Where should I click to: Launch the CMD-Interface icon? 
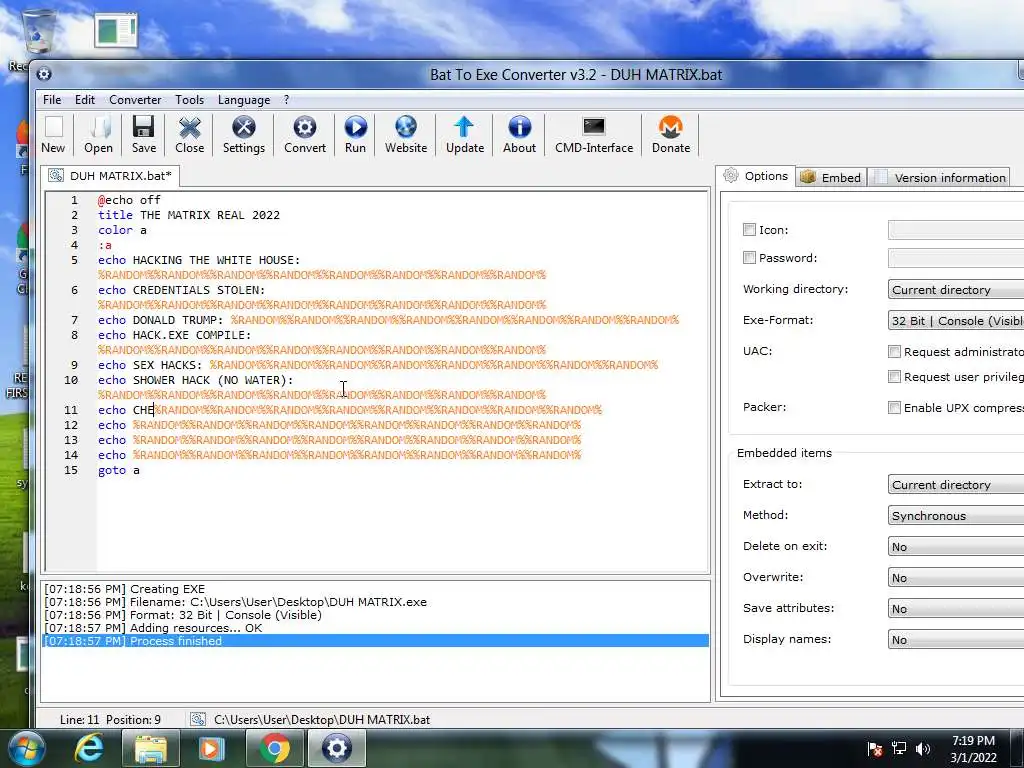click(594, 135)
